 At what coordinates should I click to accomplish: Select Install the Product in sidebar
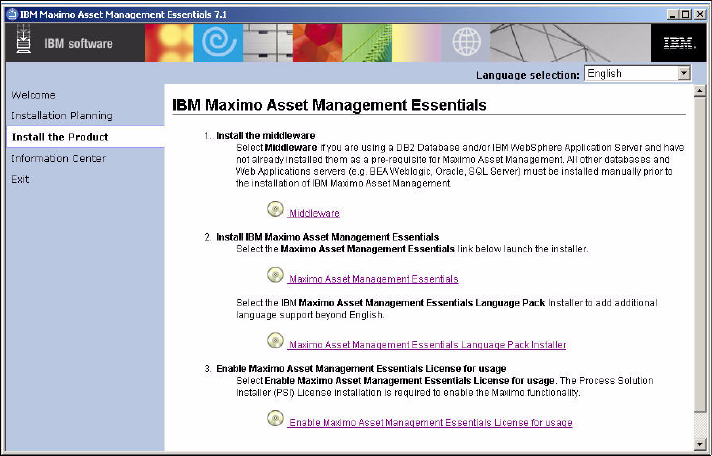(x=85, y=137)
